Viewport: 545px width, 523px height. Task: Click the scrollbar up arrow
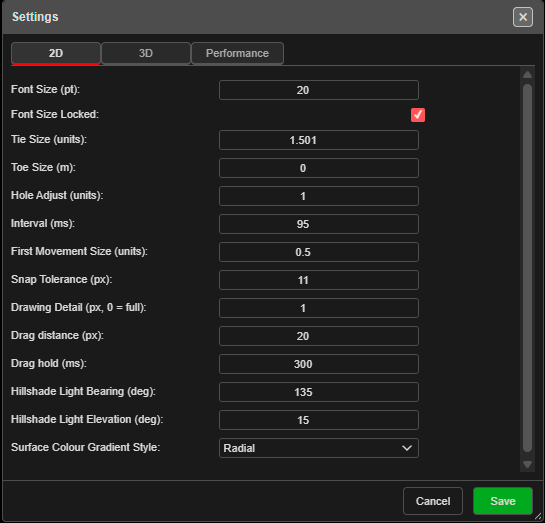(x=527, y=75)
